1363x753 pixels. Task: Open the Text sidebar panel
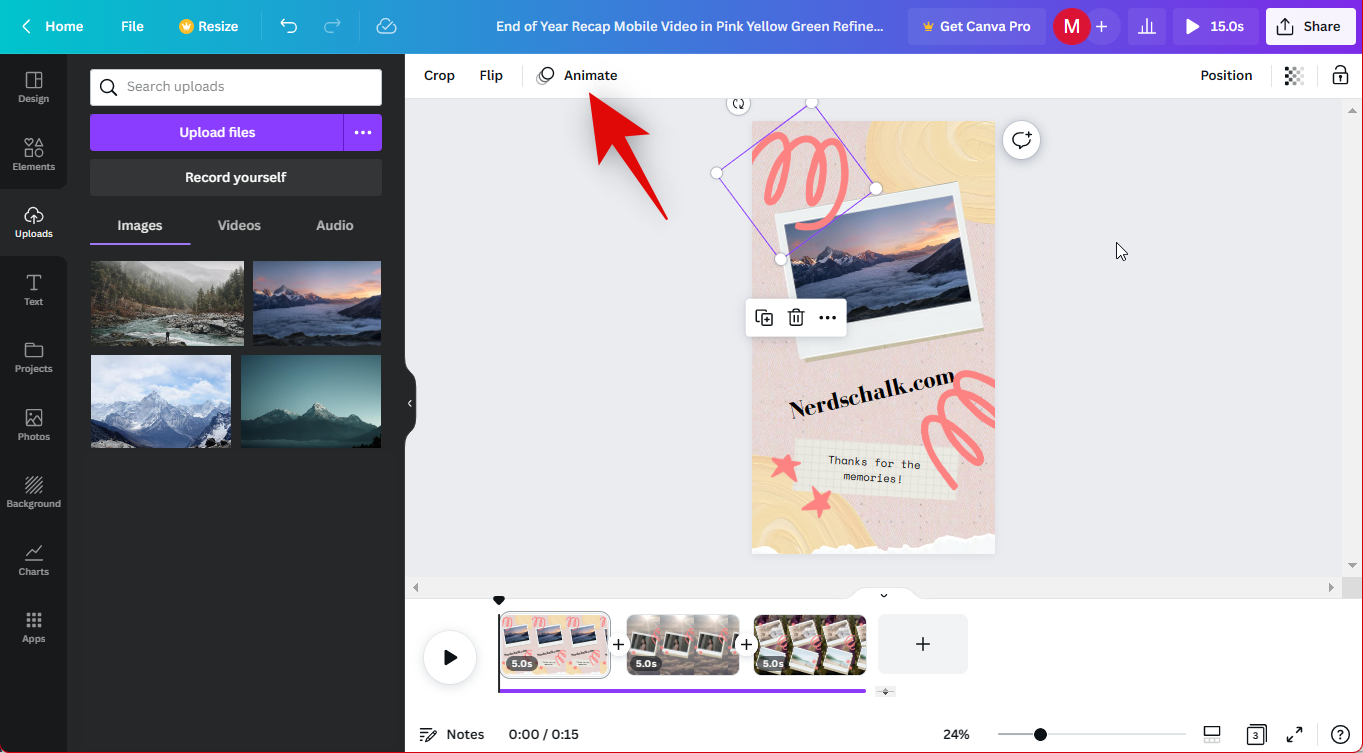pyautogui.click(x=33, y=290)
